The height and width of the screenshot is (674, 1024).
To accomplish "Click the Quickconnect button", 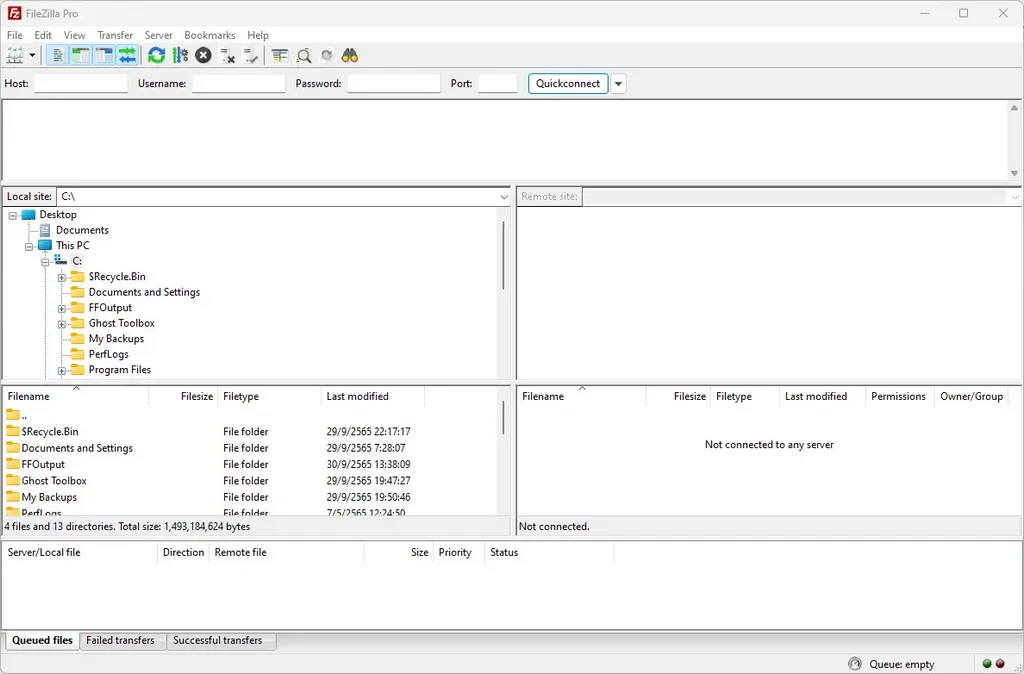I will [x=568, y=84].
